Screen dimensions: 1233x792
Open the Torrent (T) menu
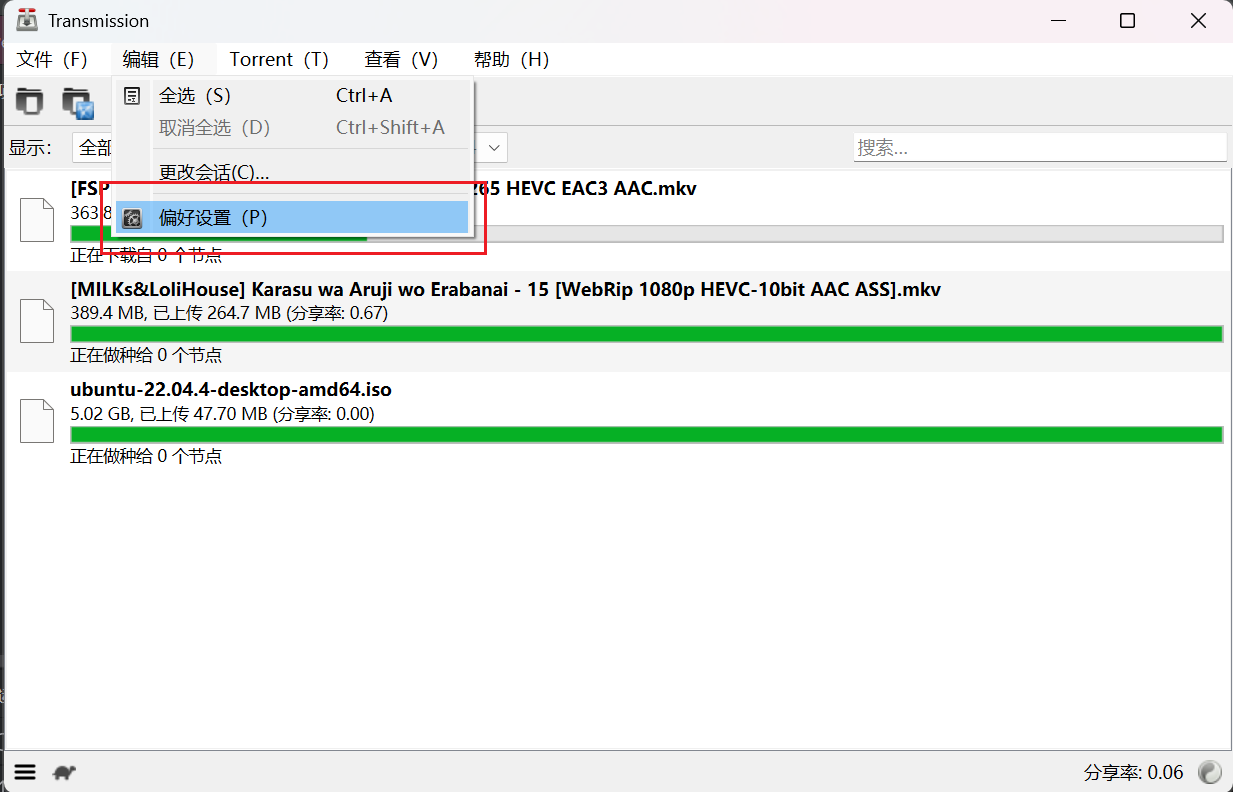[x=279, y=60]
